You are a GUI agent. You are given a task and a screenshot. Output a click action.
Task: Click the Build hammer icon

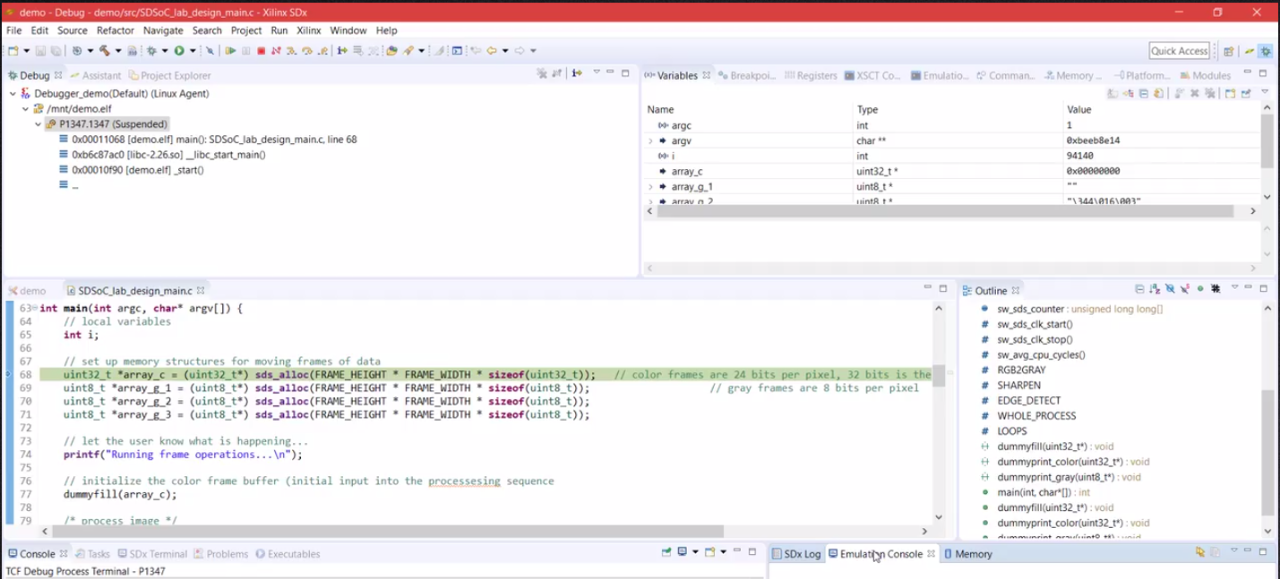point(104,50)
